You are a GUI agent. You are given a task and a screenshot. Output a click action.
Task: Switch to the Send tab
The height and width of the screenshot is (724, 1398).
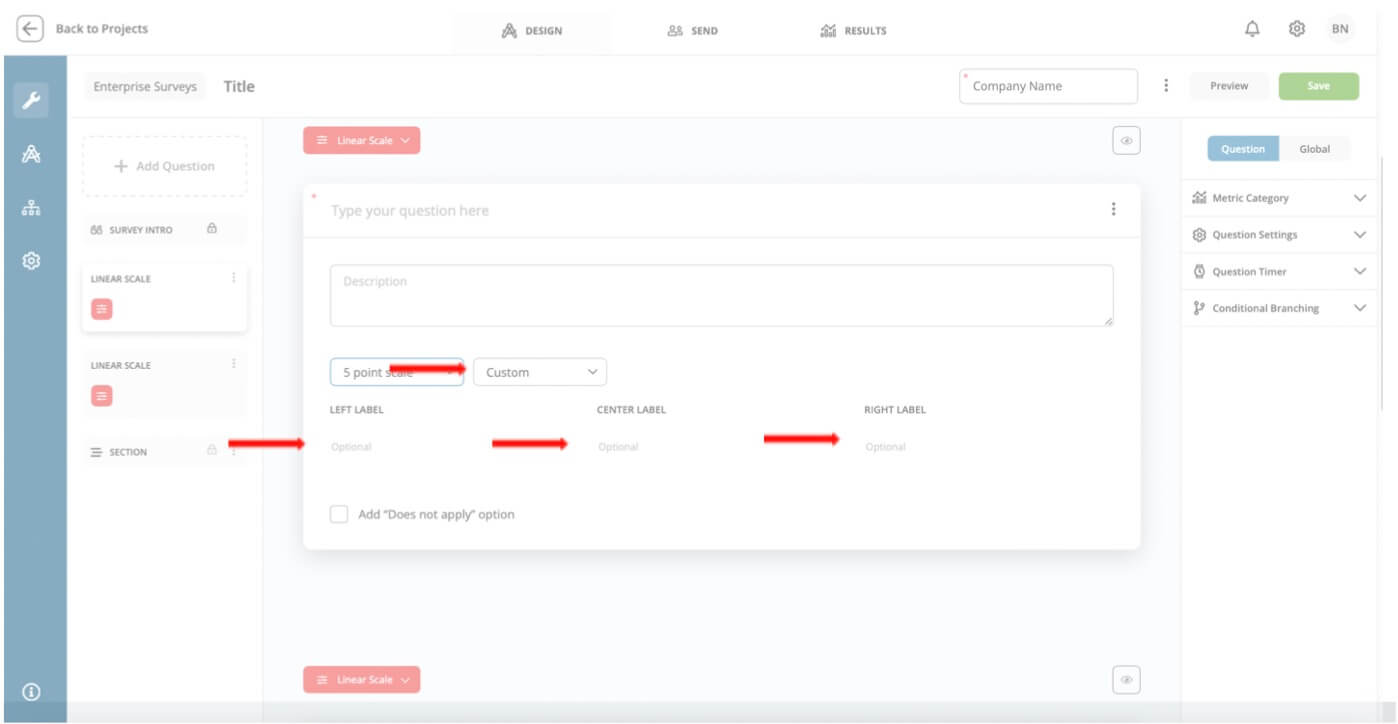click(x=692, y=30)
